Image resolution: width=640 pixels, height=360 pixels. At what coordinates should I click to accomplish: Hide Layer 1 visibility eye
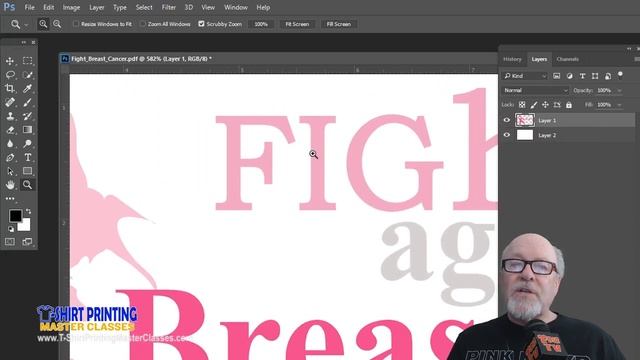pos(507,120)
